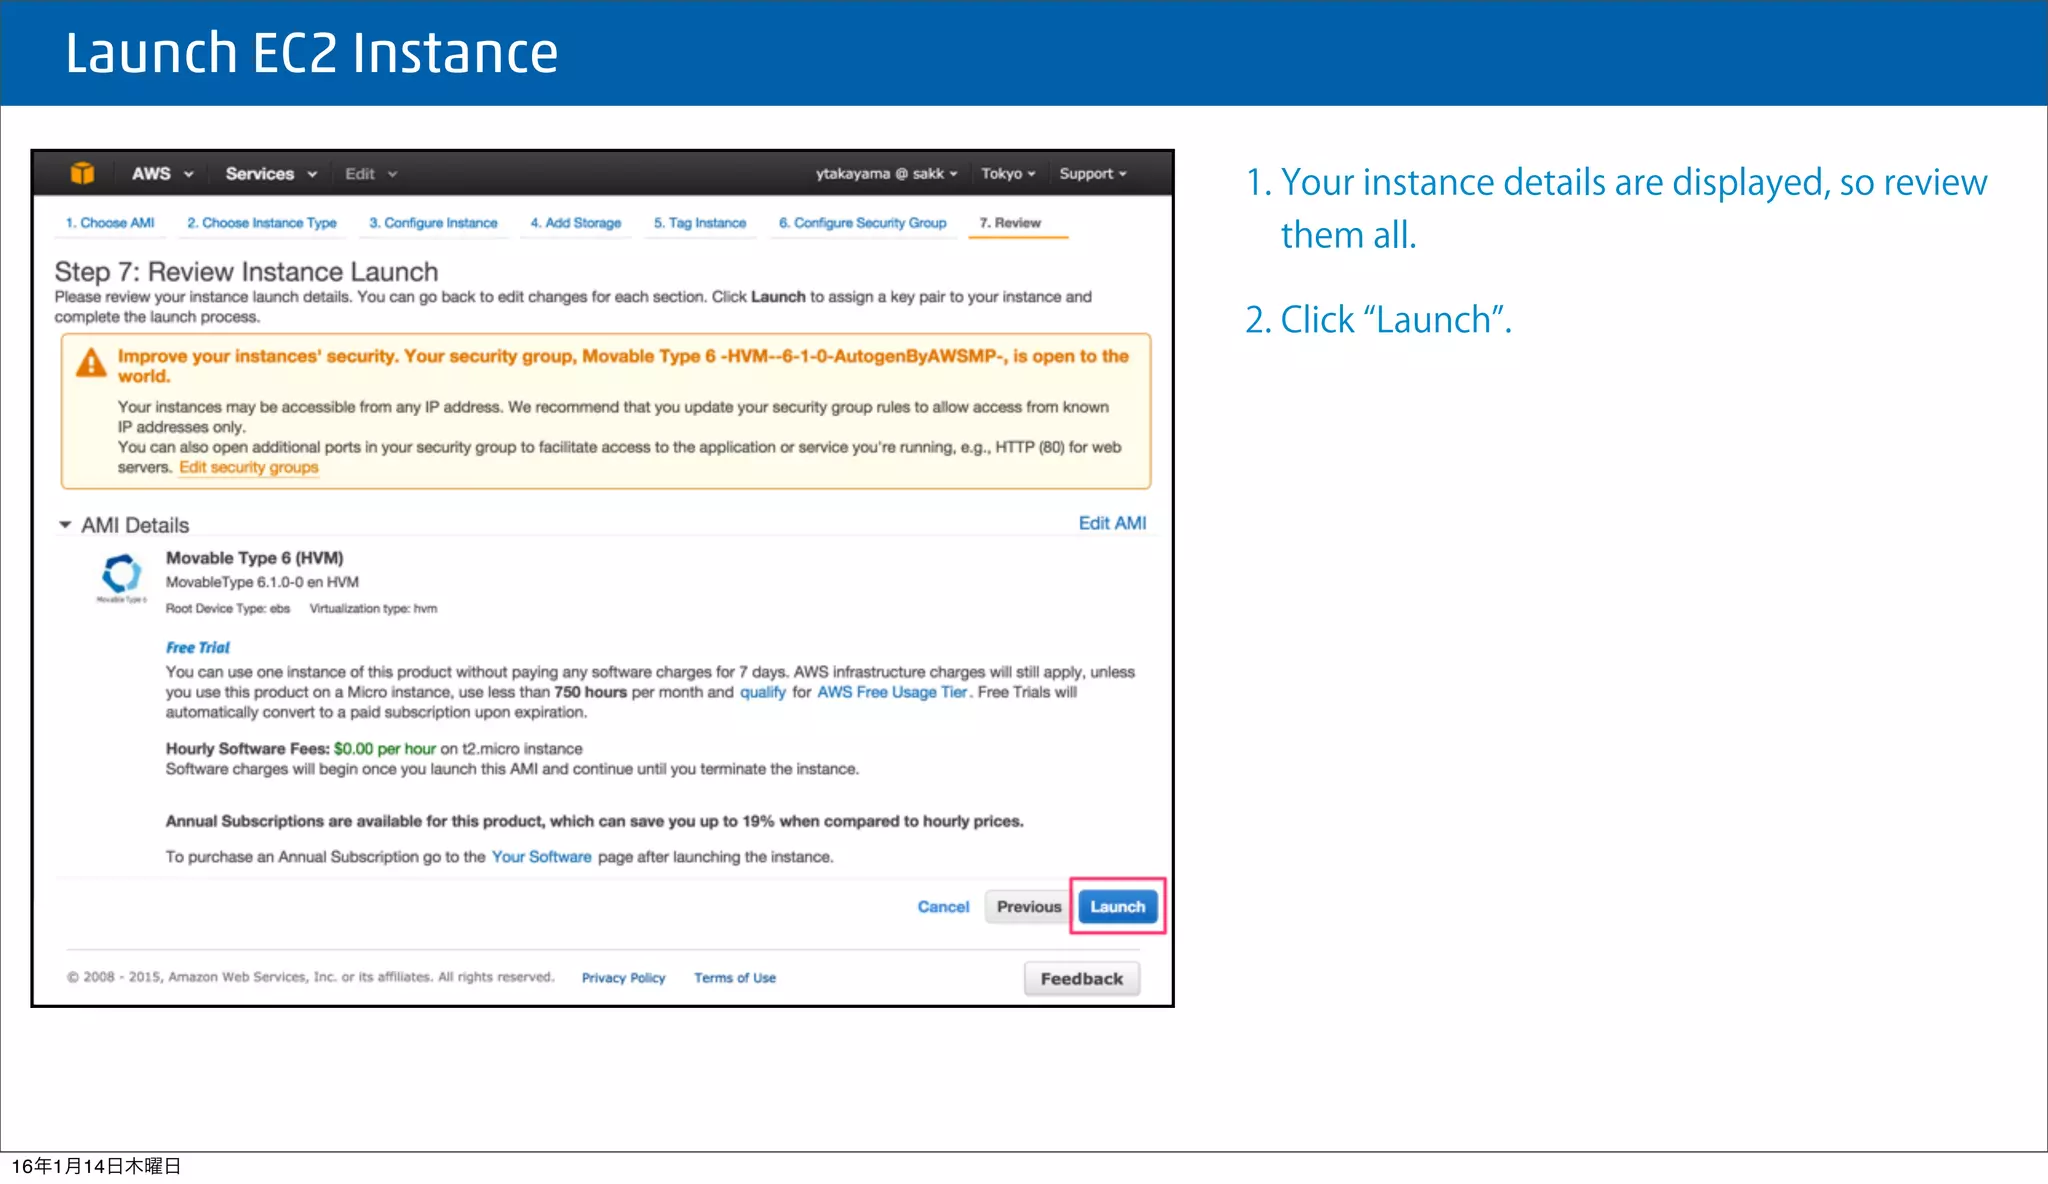Image resolution: width=2048 pixels, height=1184 pixels.
Task: Go to step 6. Configure Security Group
Action: click(x=863, y=223)
